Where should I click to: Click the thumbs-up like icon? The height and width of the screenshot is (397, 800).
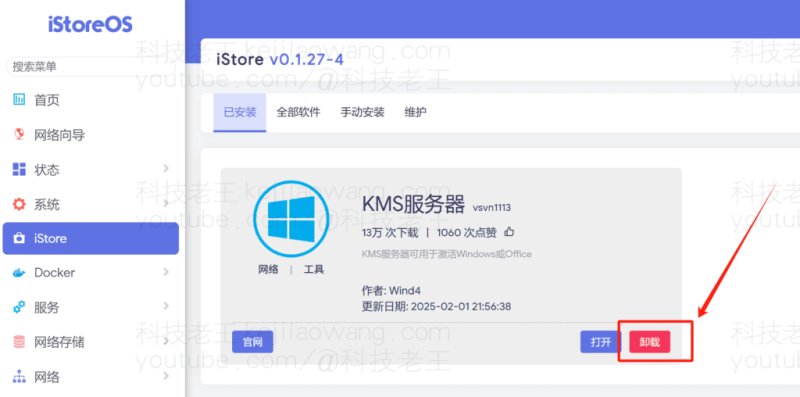tap(509, 232)
